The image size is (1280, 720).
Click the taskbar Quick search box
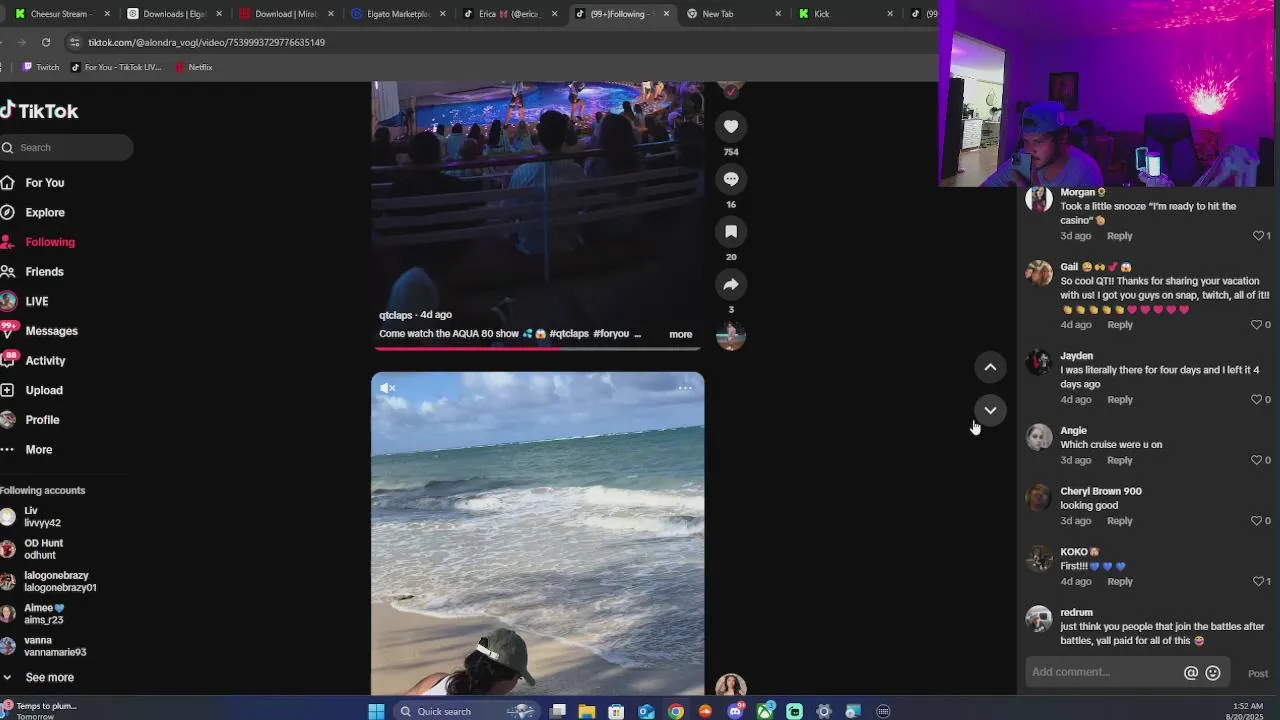pos(468,711)
